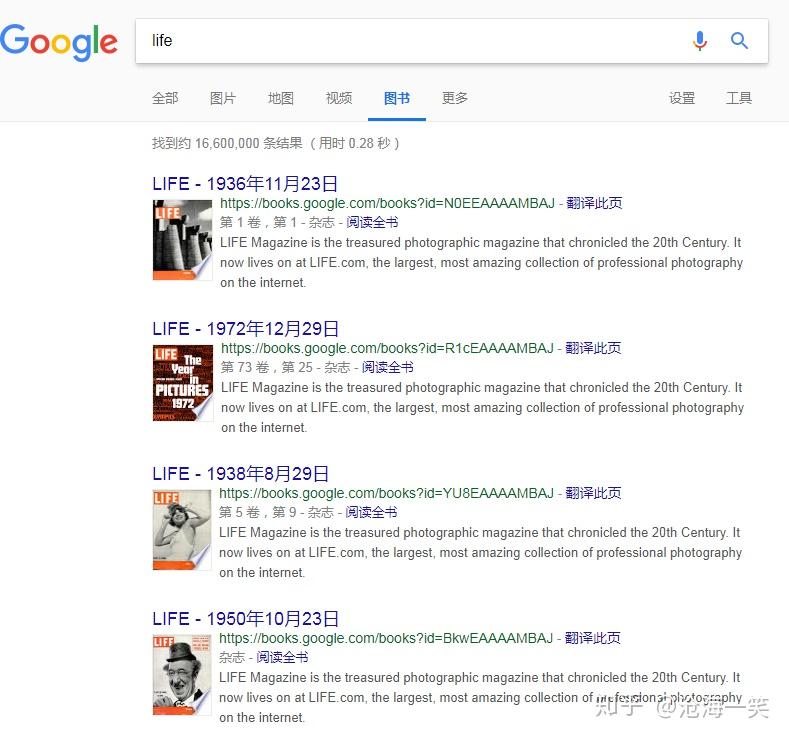The image size is (789, 740).
Task: Click 翻译此页 for the YU8EAAAAMBAJ result
Action: [593, 493]
